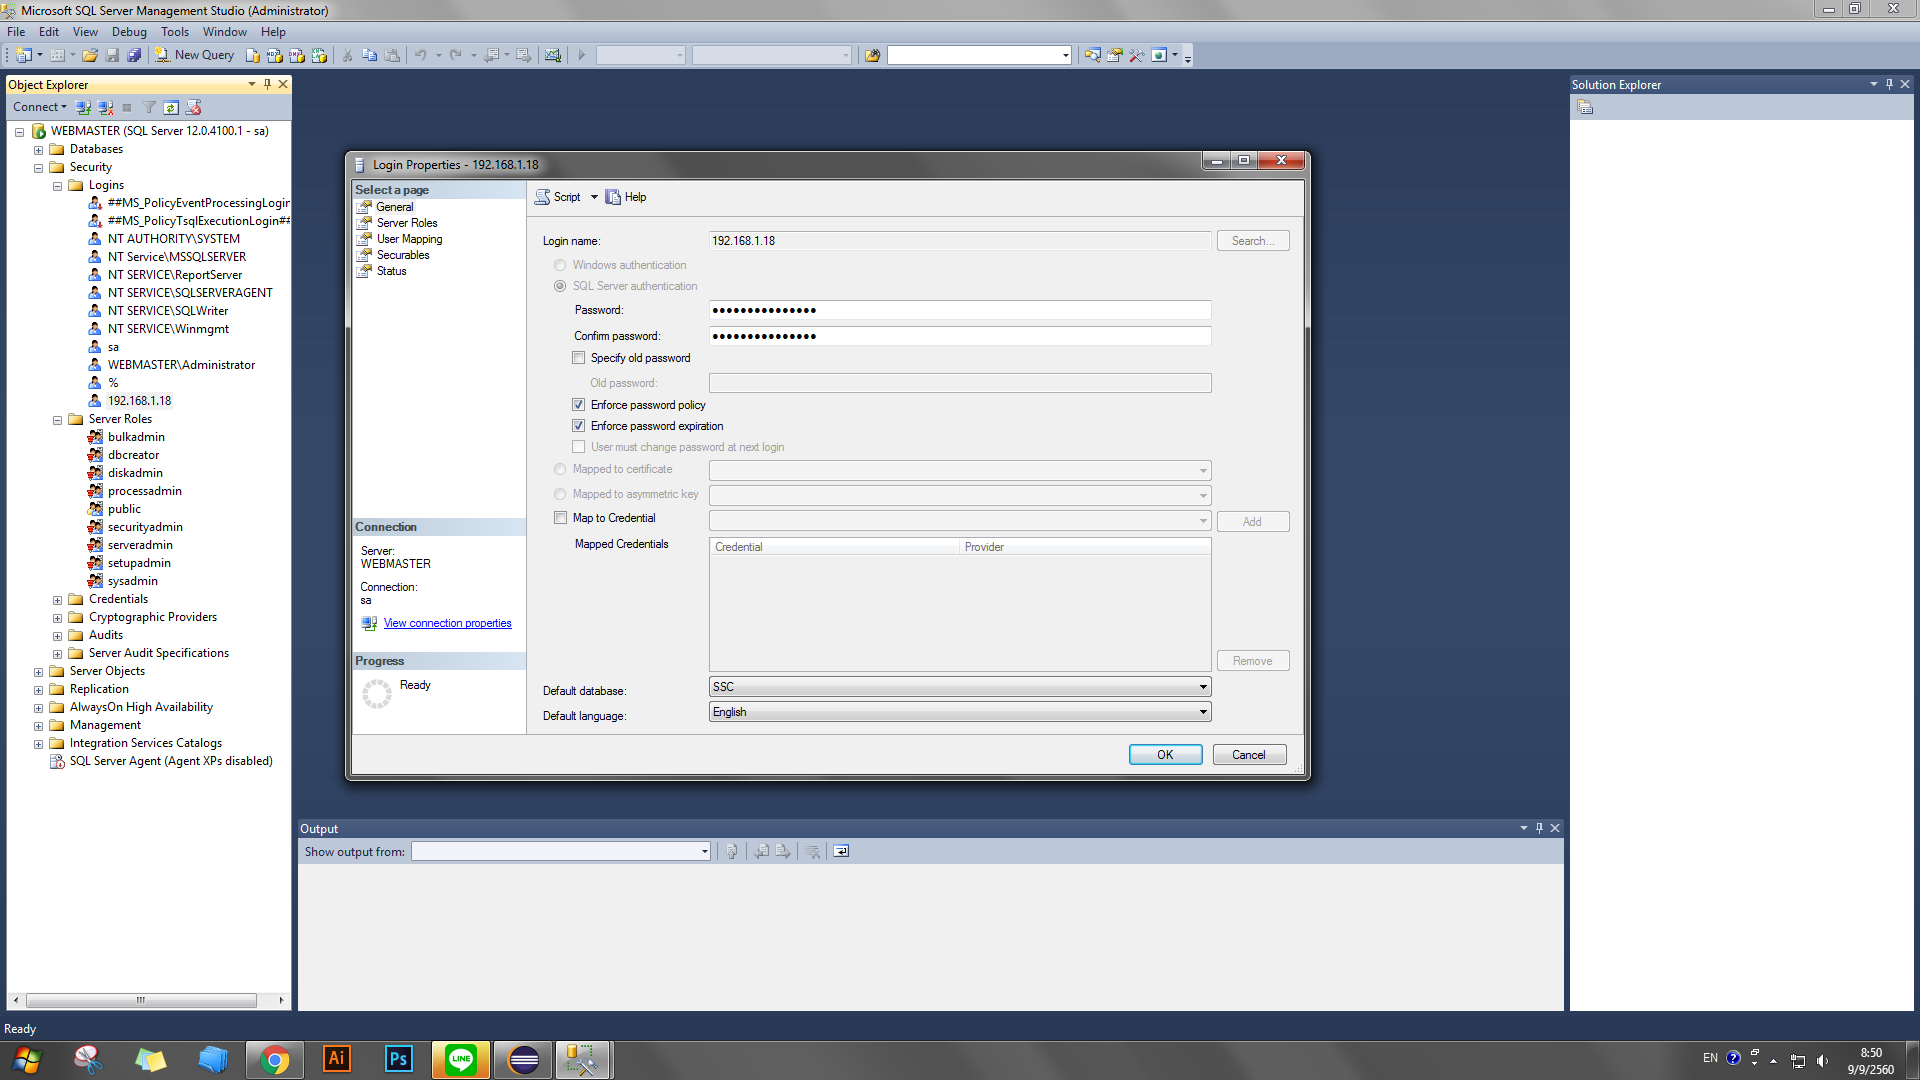Click the Database Engine Query icon next to New Query
The height and width of the screenshot is (1080, 1920).
pos(253,55)
